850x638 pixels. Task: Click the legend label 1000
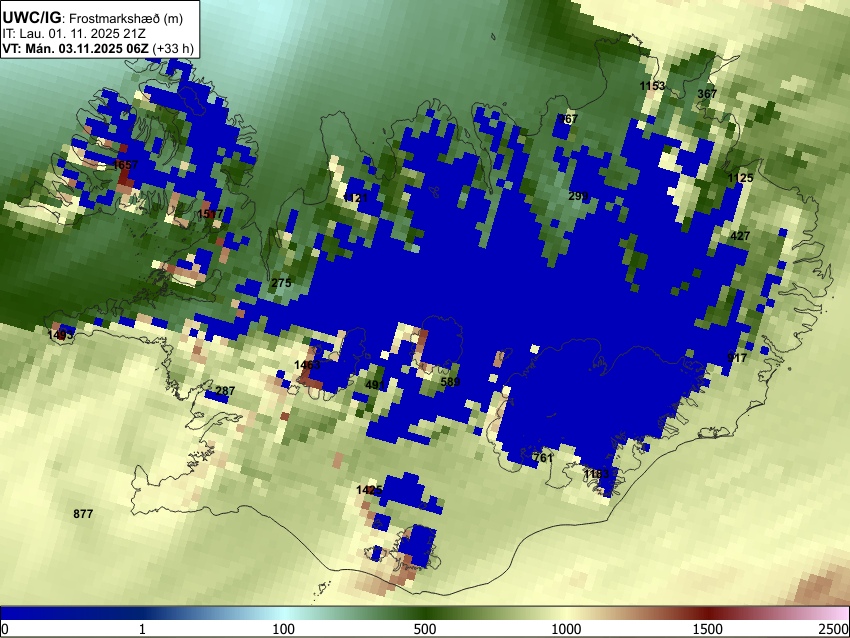pyautogui.click(x=566, y=629)
